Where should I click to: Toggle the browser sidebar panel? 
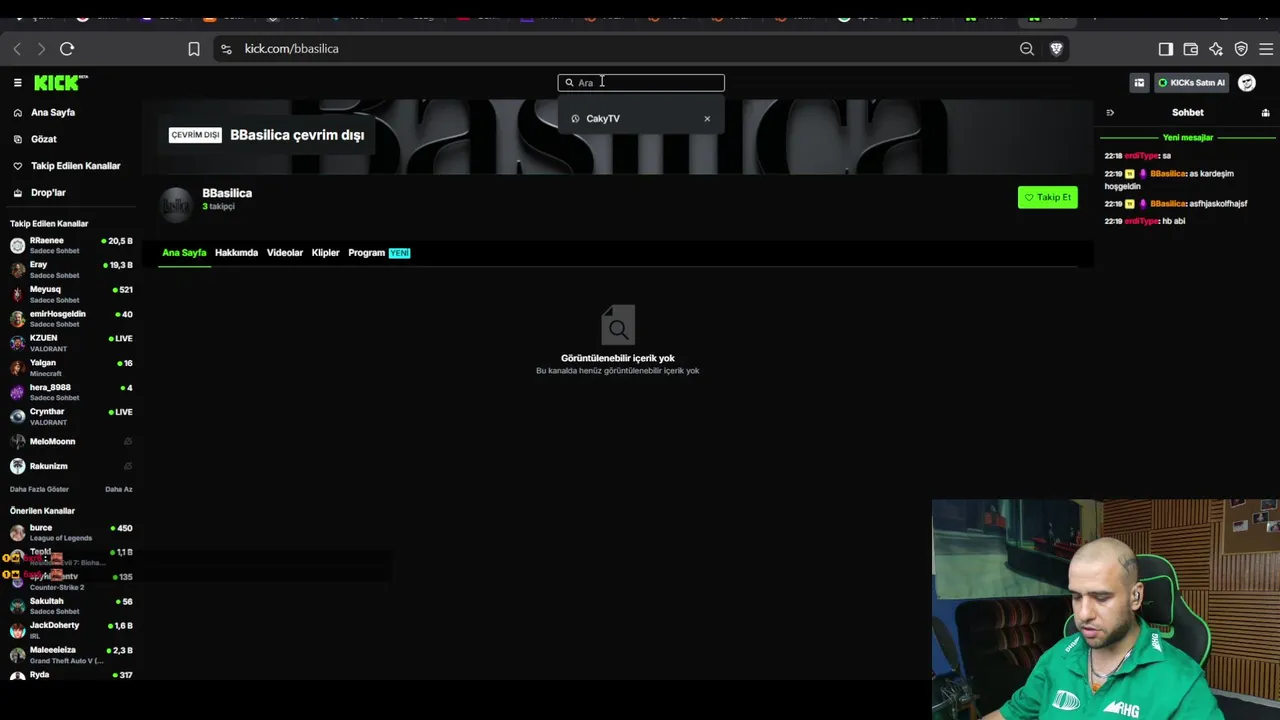pos(1166,49)
